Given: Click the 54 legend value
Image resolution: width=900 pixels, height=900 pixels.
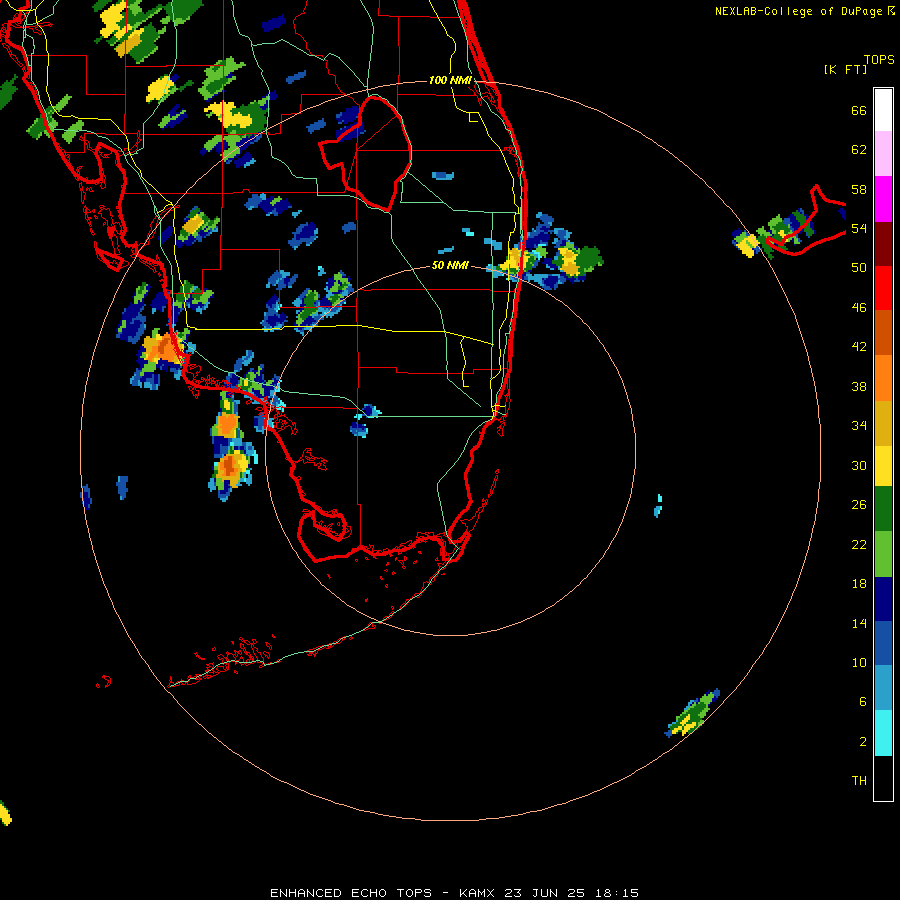Looking at the screenshot, I should click(859, 228).
